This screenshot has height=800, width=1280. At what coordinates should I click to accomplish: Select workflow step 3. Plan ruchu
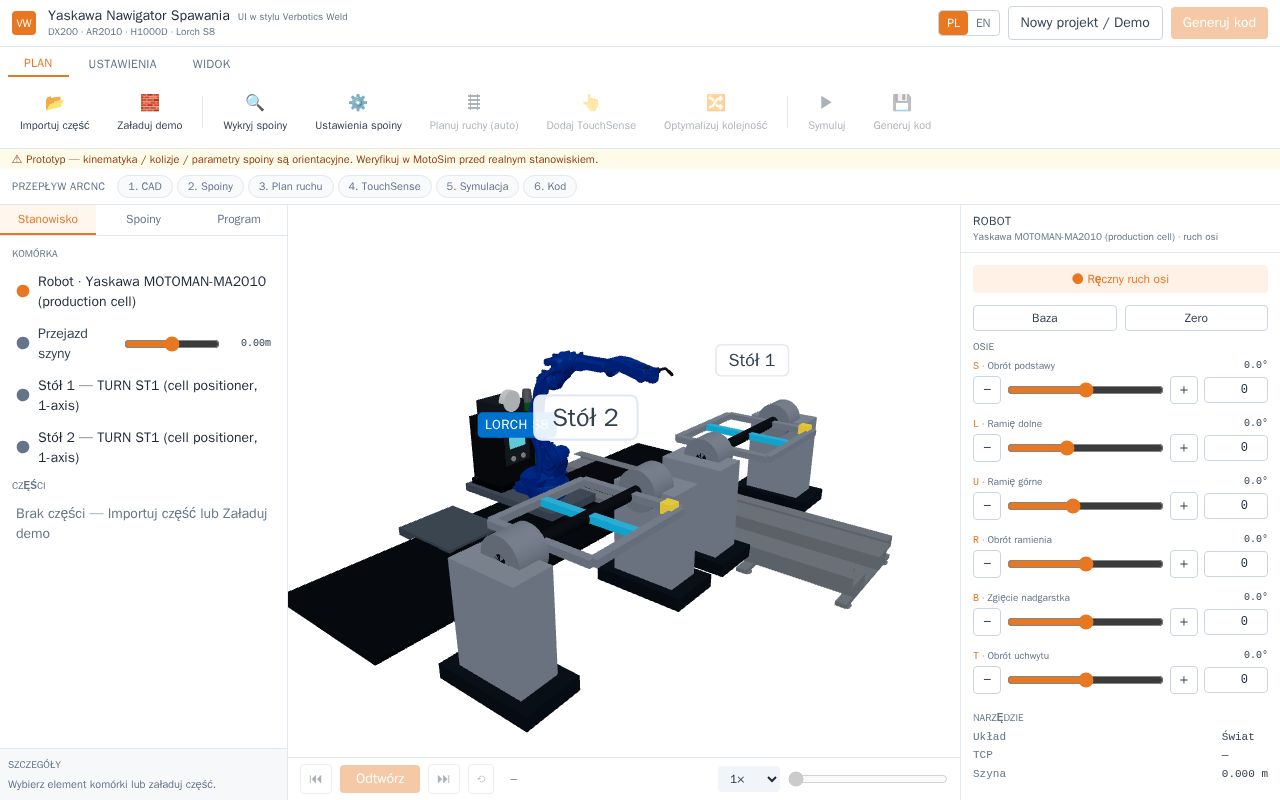(291, 187)
